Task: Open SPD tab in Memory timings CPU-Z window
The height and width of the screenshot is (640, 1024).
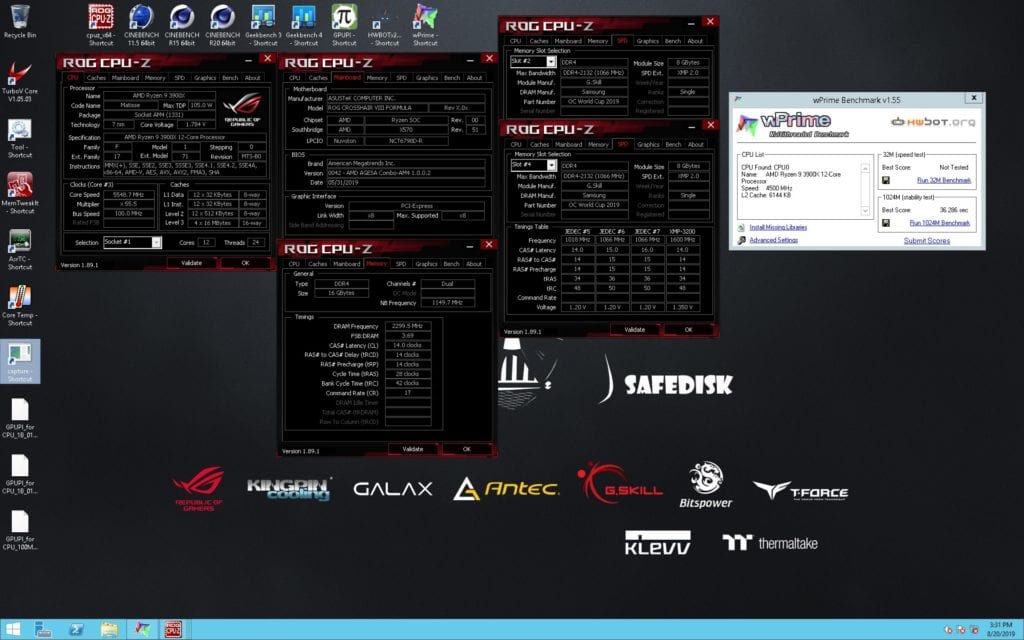Action: coord(401,264)
